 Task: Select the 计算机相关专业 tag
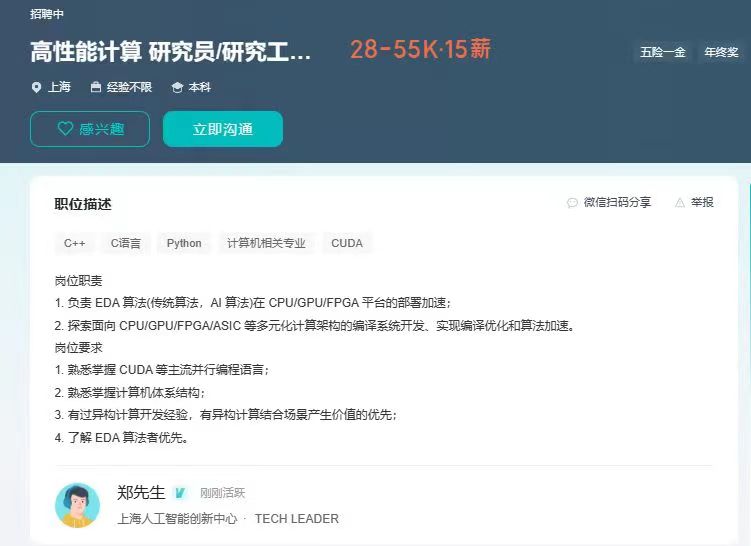tap(266, 243)
